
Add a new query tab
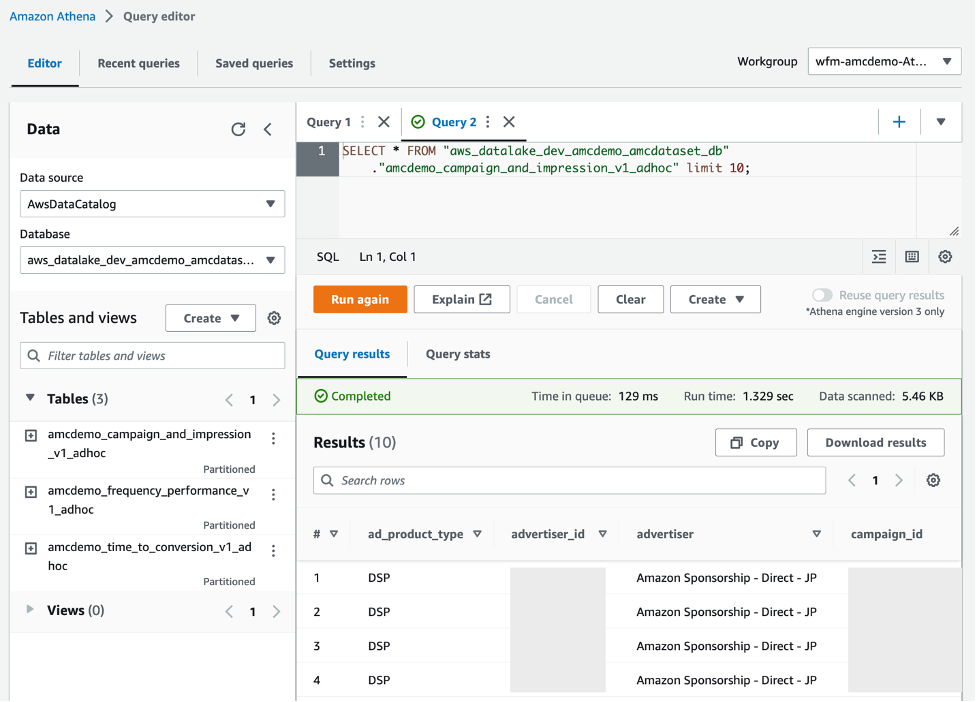pyautogui.click(x=899, y=122)
